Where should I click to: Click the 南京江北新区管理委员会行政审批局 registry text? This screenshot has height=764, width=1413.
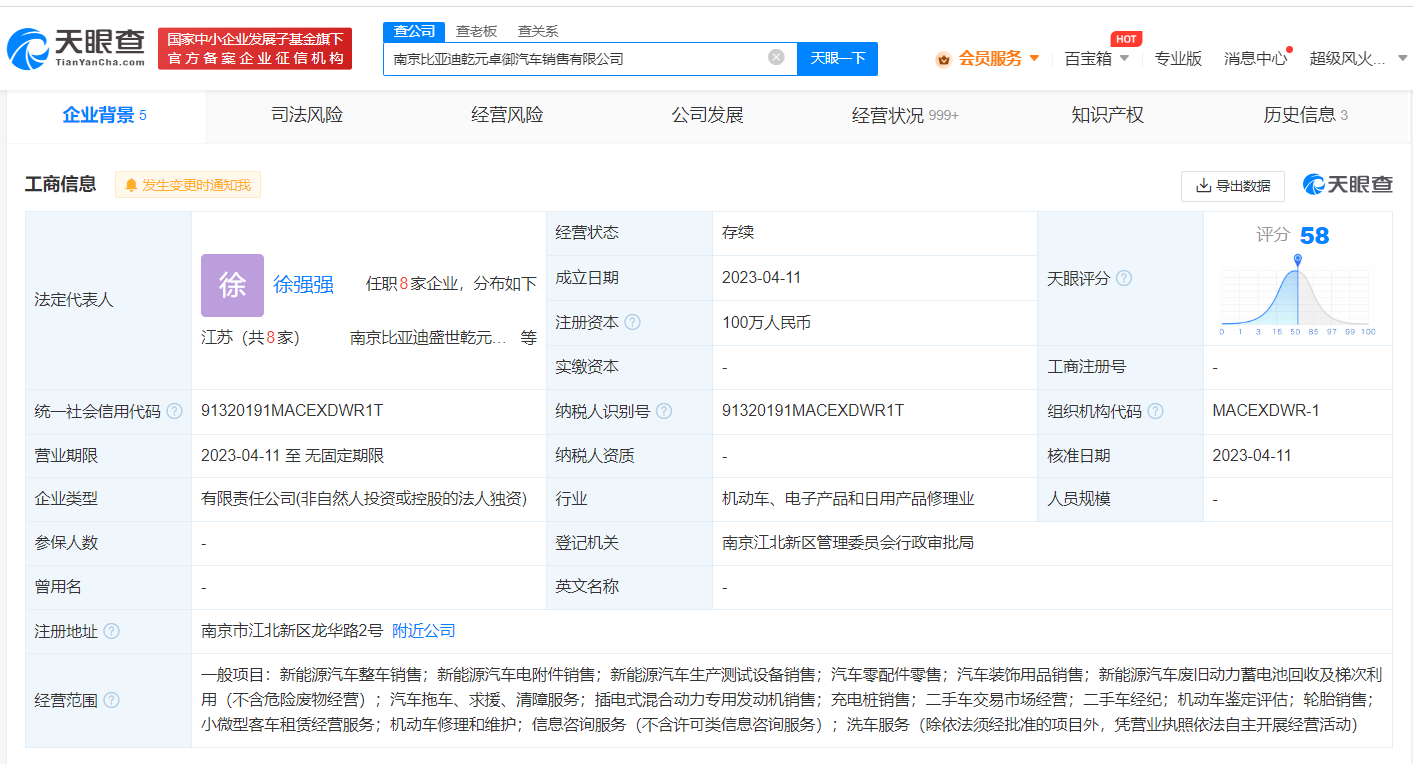(x=848, y=543)
